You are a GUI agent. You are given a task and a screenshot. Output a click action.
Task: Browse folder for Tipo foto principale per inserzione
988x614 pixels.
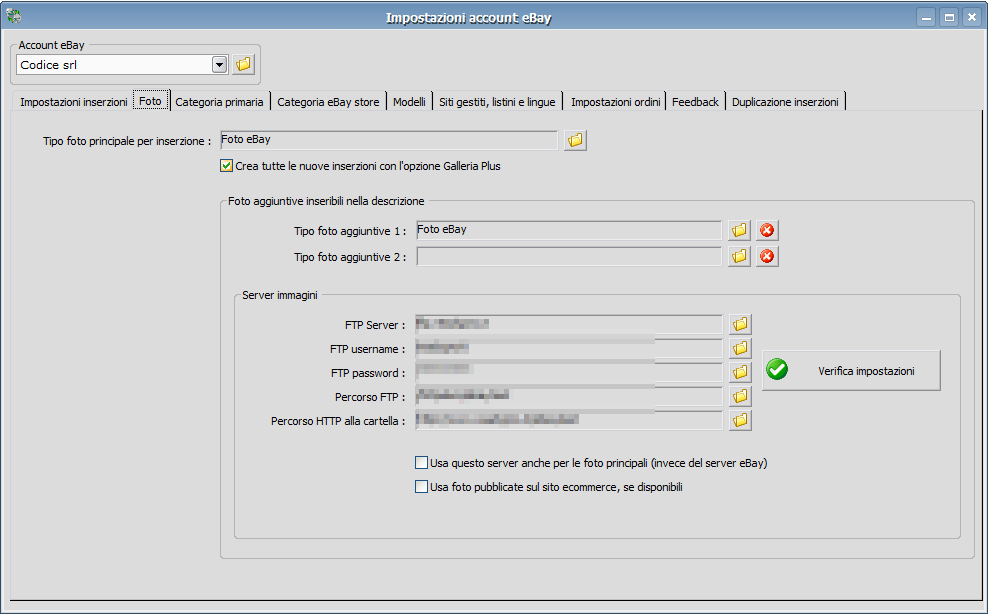click(575, 140)
